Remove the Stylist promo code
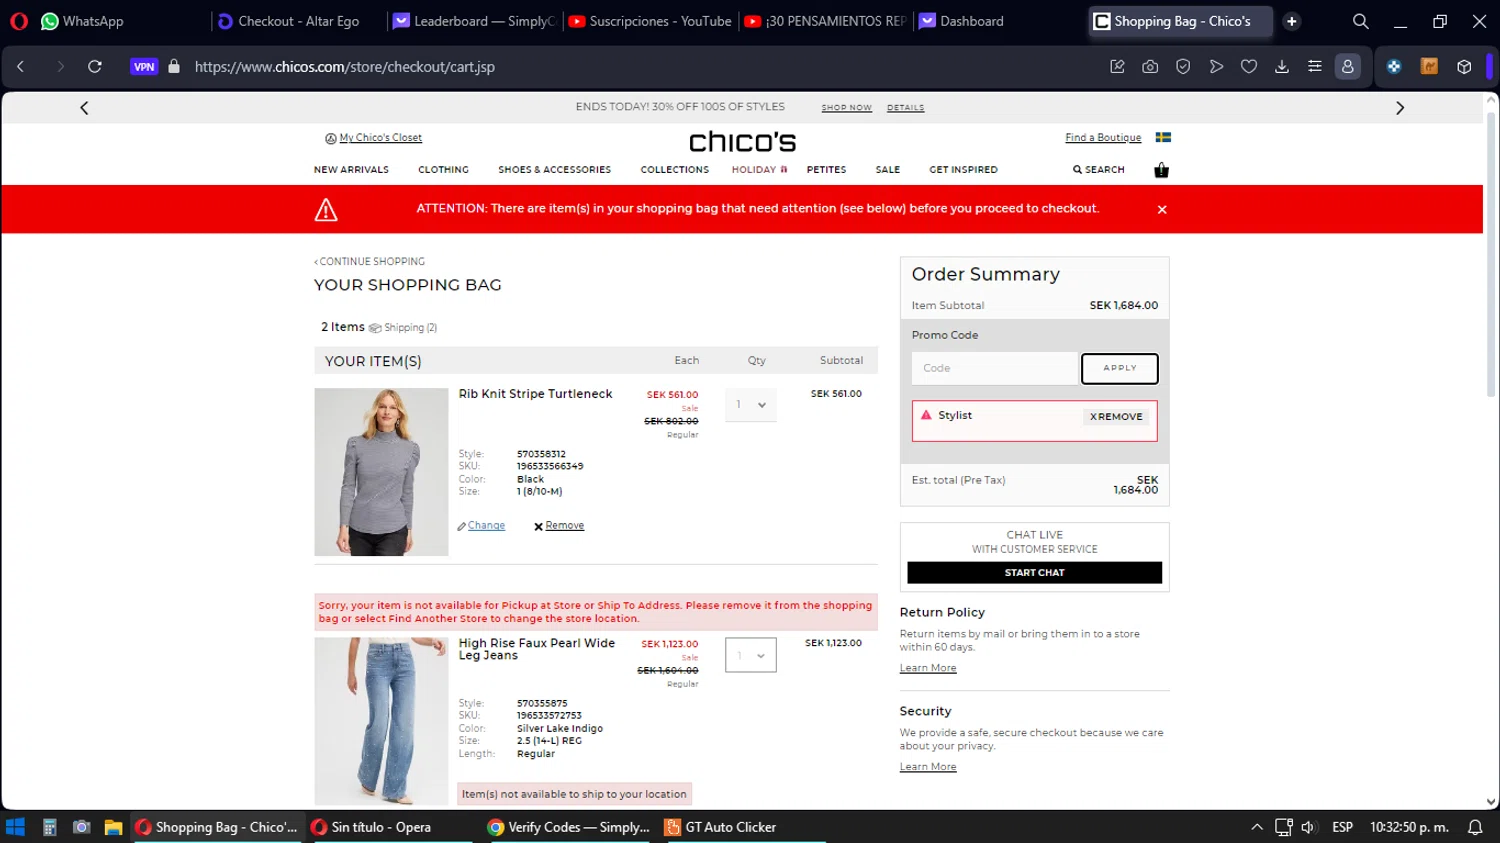The height and width of the screenshot is (843, 1500). tap(1116, 417)
